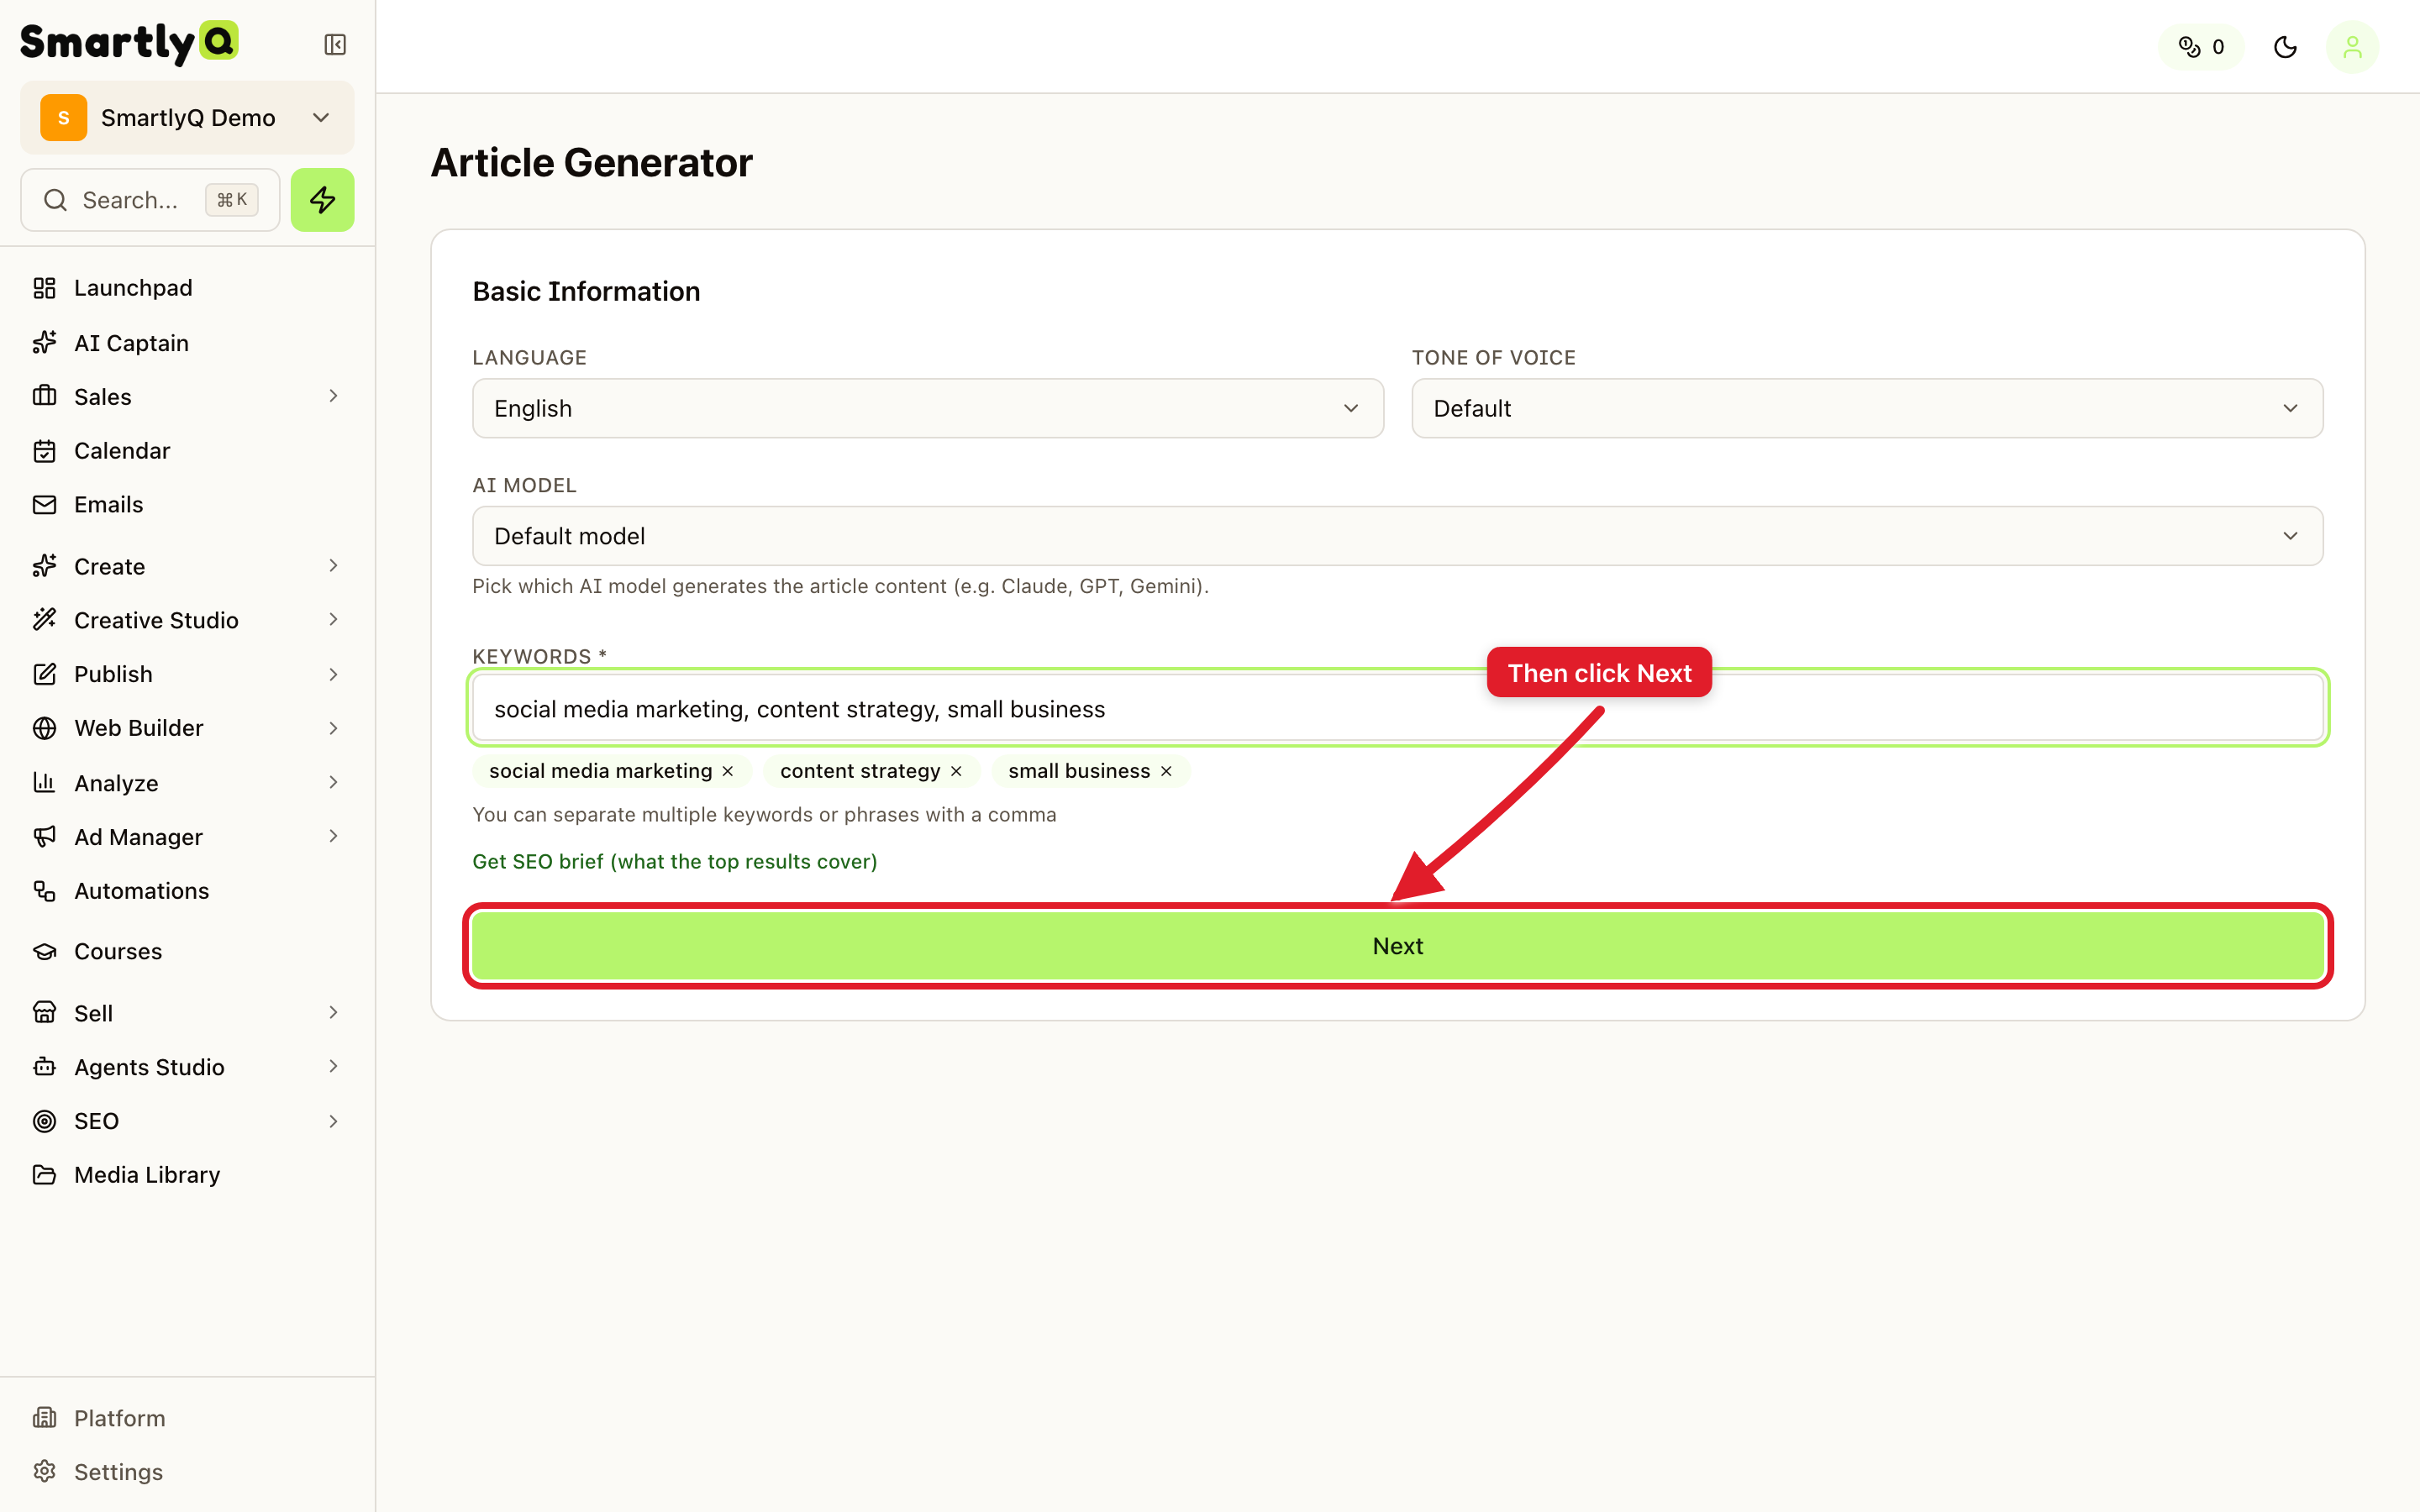This screenshot has height=1512, width=2420.
Task: Expand the Sales submenu chevron
Action: click(333, 396)
